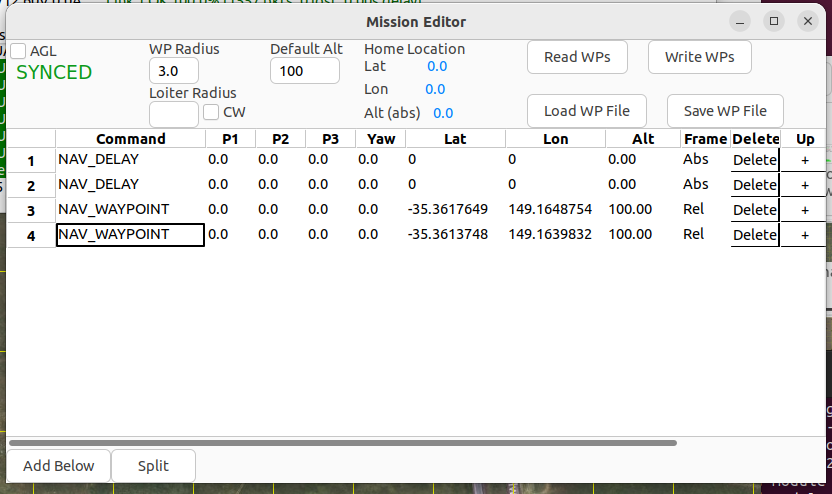The height and width of the screenshot is (494, 832).
Task: Click the Split button
Action: coord(153,466)
